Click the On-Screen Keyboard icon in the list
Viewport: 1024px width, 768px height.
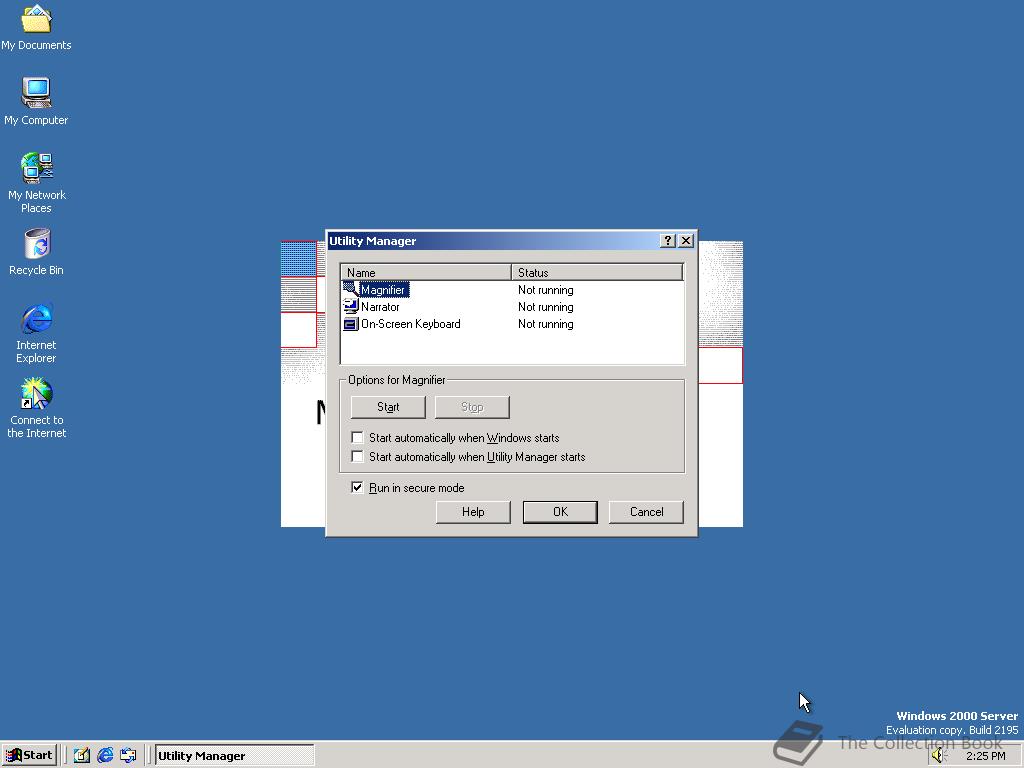coord(351,323)
